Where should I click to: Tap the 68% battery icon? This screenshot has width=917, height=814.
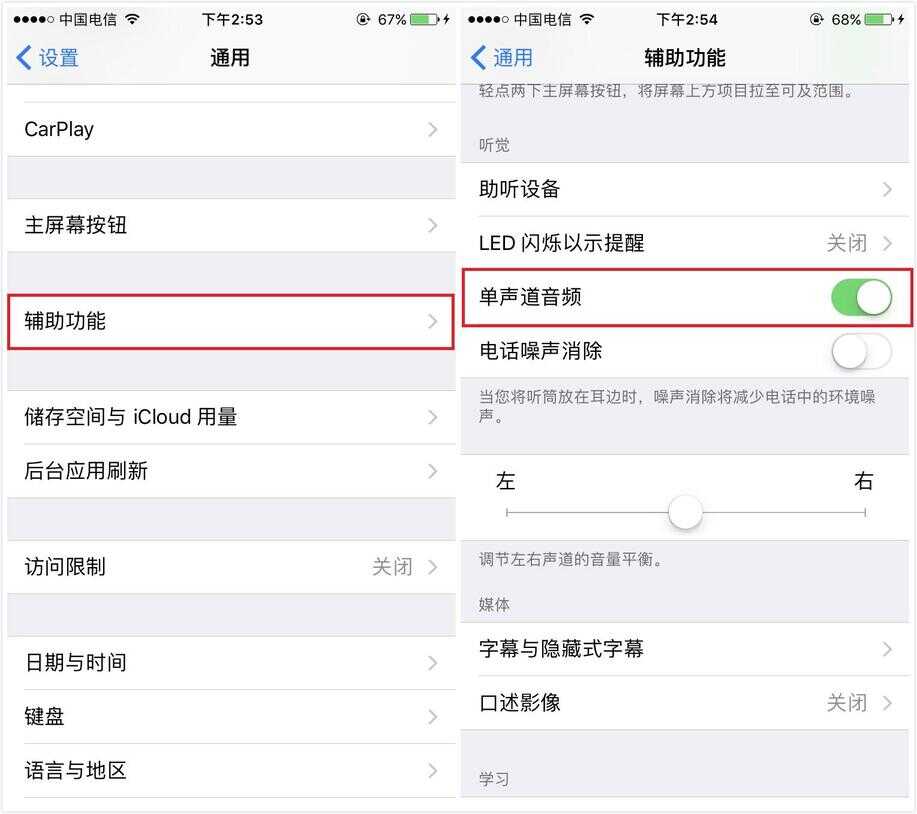(x=880, y=19)
